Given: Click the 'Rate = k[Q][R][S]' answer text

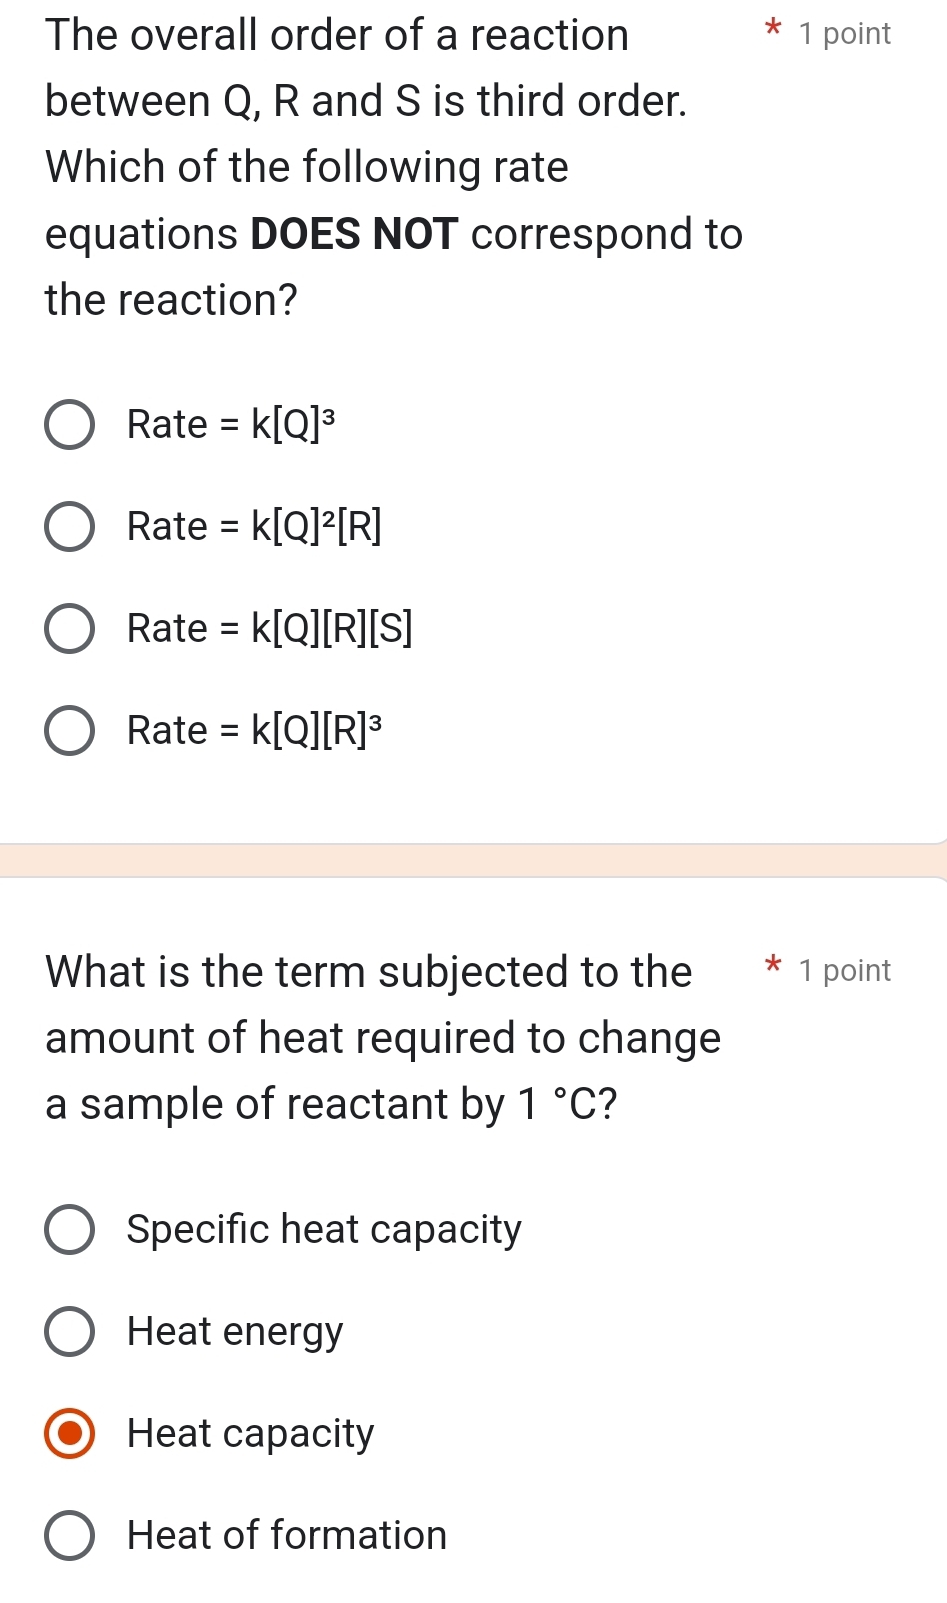Looking at the screenshot, I should click(x=269, y=629).
